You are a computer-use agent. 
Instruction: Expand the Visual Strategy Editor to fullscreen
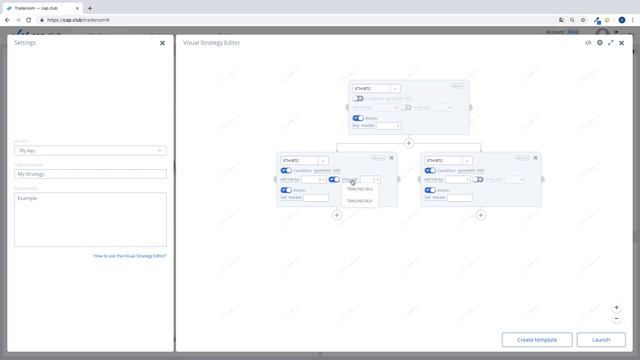coord(611,42)
